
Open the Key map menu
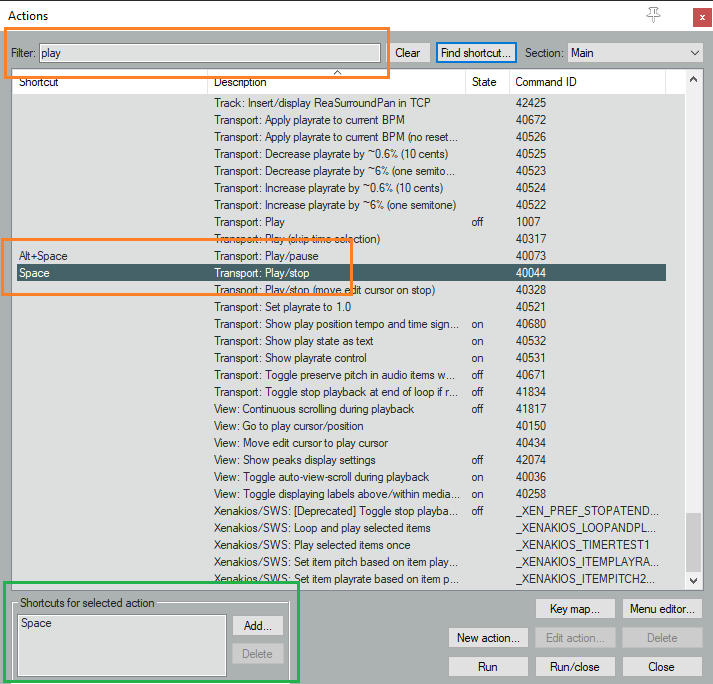(574, 609)
